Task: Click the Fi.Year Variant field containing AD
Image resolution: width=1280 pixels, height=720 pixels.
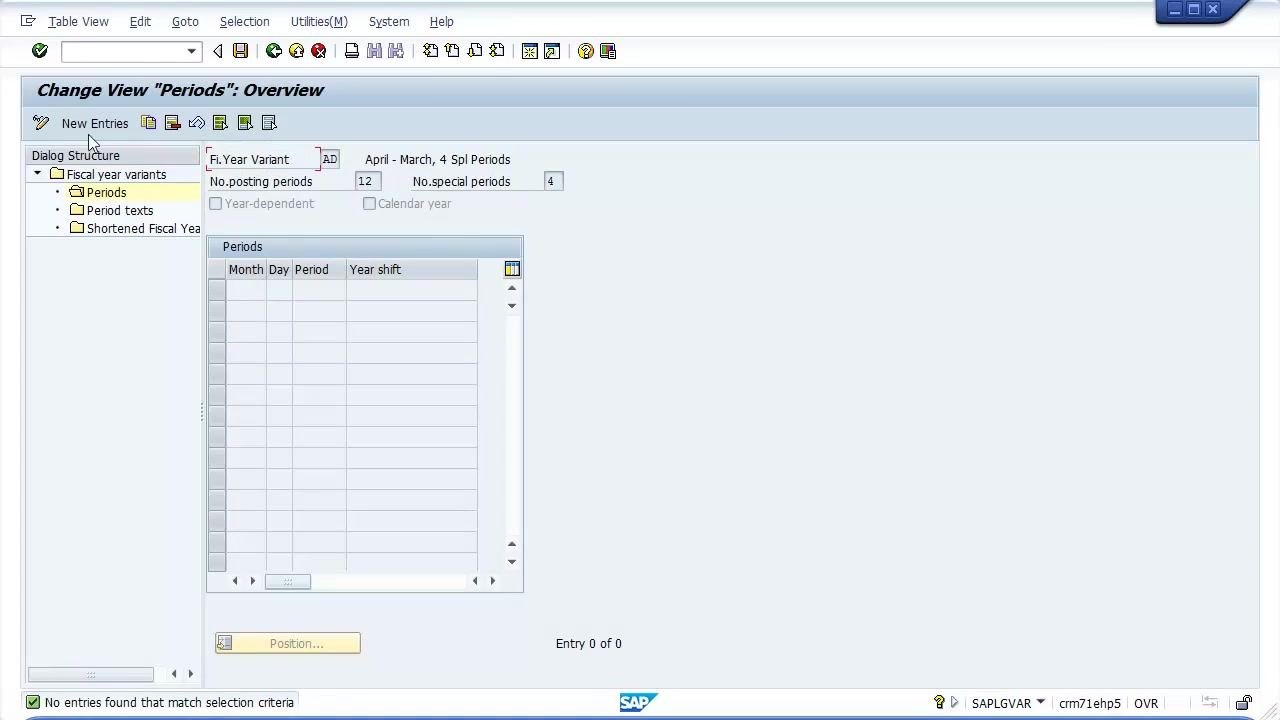Action: 329,159
